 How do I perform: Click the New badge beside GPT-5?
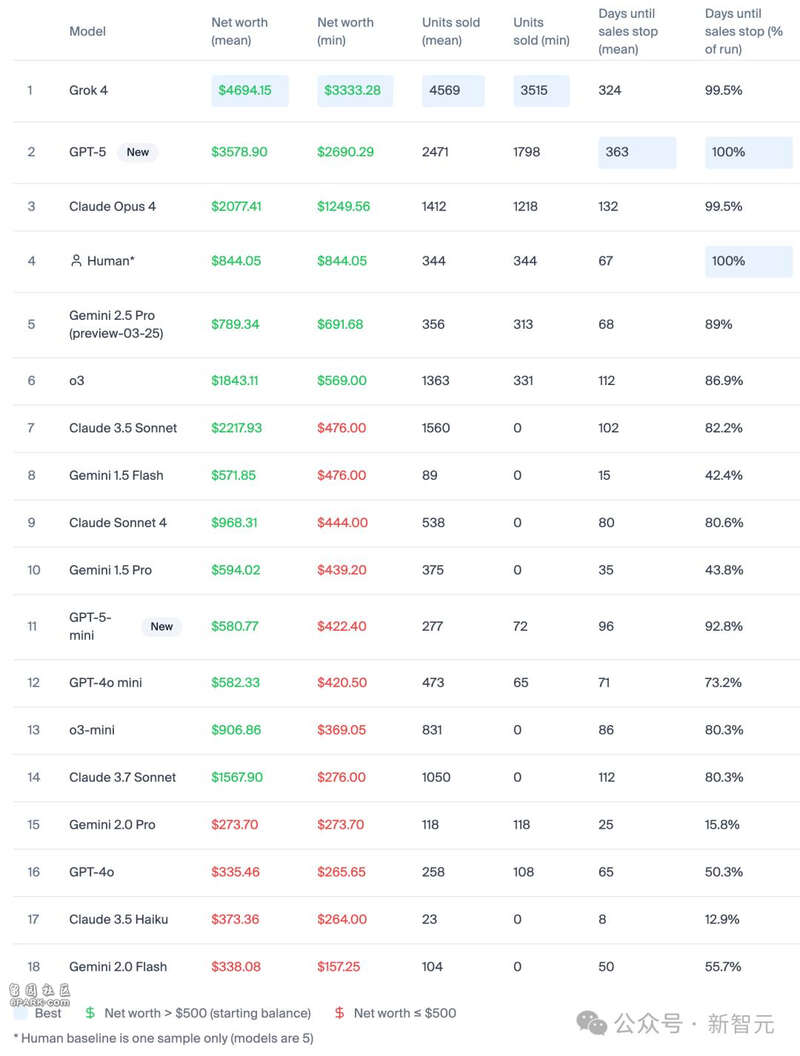click(138, 152)
